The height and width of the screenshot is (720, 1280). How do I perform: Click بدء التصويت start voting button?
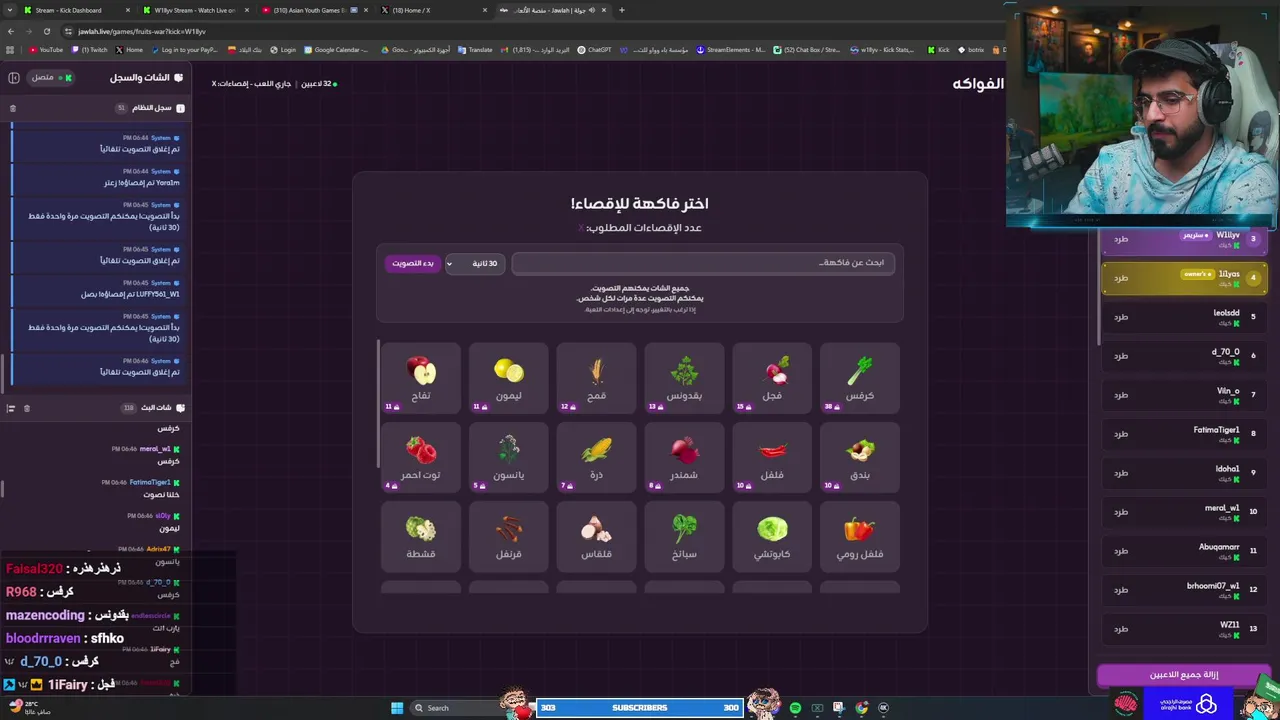[413, 263]
